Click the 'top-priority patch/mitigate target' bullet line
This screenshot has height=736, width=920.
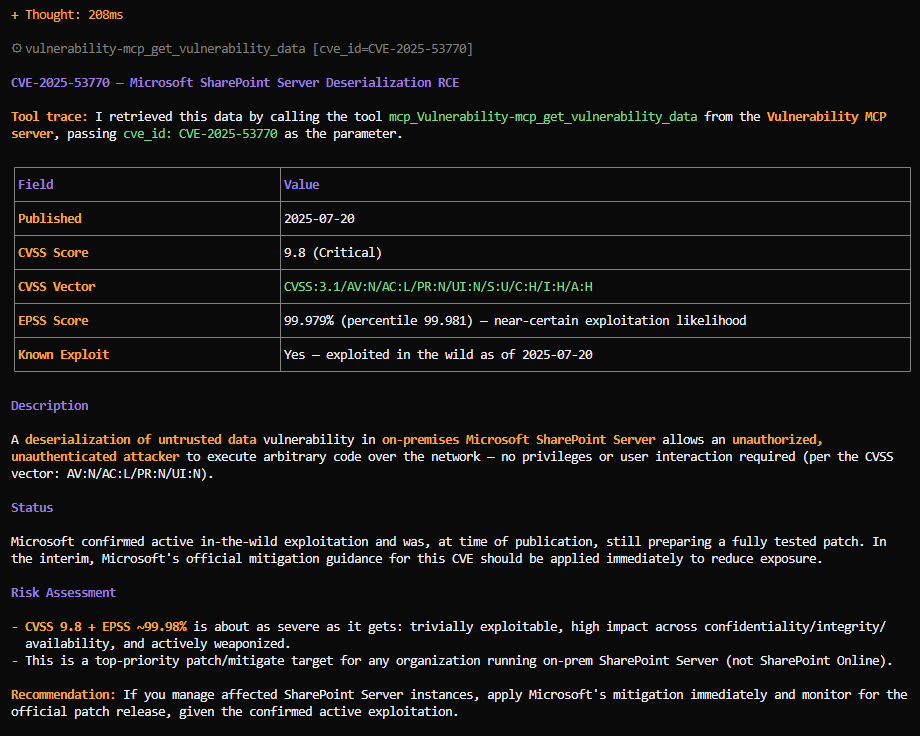coord(452,661)
